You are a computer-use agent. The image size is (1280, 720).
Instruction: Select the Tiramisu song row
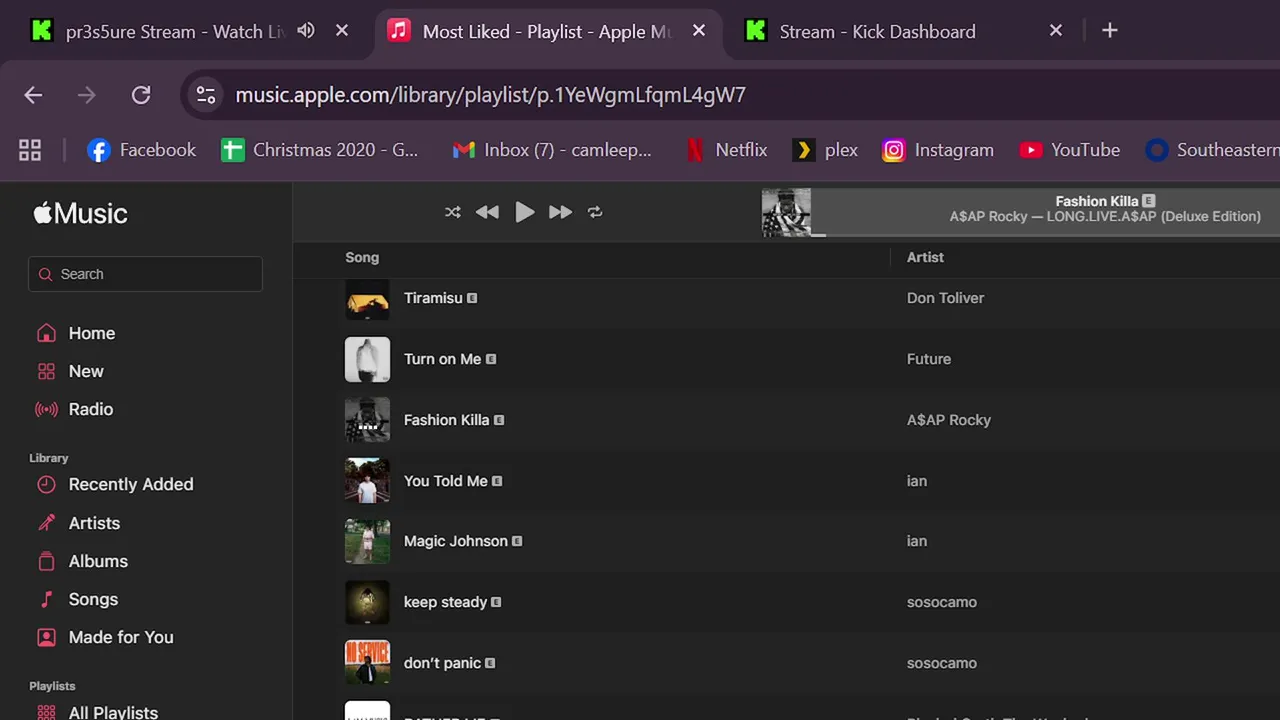pos(786,298)
